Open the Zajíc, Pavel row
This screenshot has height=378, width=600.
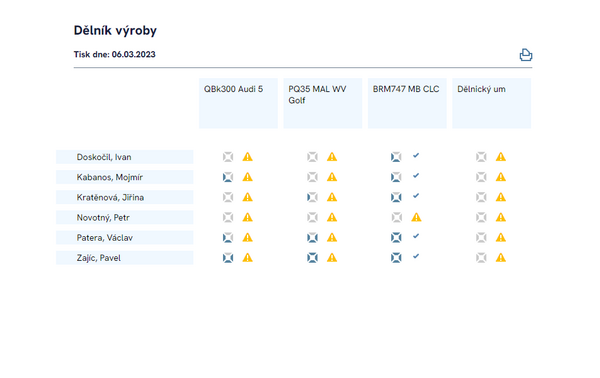(125, 258)
